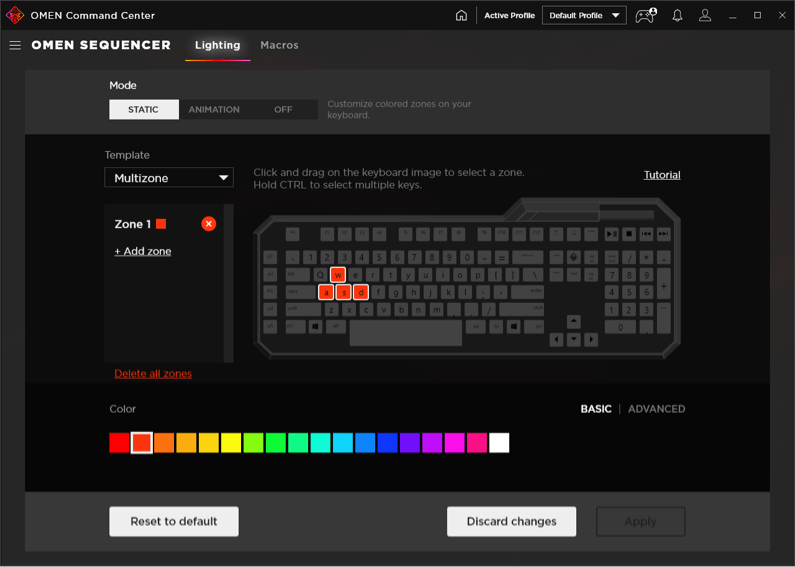This screenshot has height=567, width=795.
Task: Pick the selected orange-red swatch
Action: (x=141, y=443)
